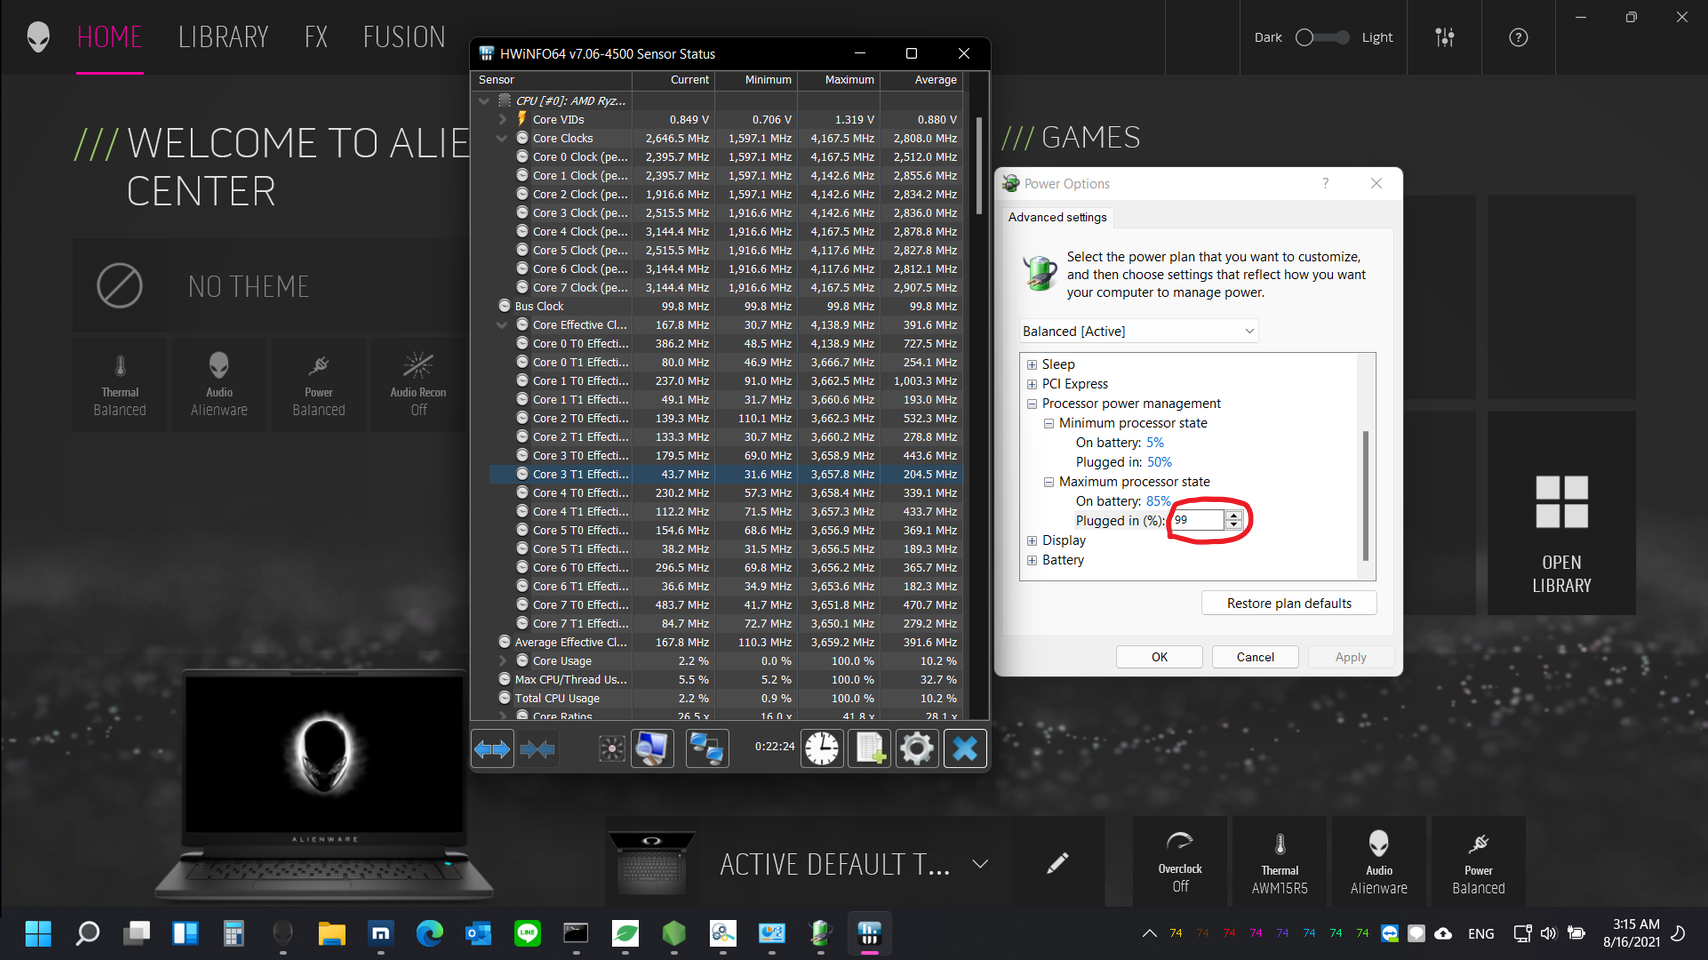This screenshot has width=1708, height=960.
Task: Open Windows Start button on taskbar
Action: [x=38, y=934]
